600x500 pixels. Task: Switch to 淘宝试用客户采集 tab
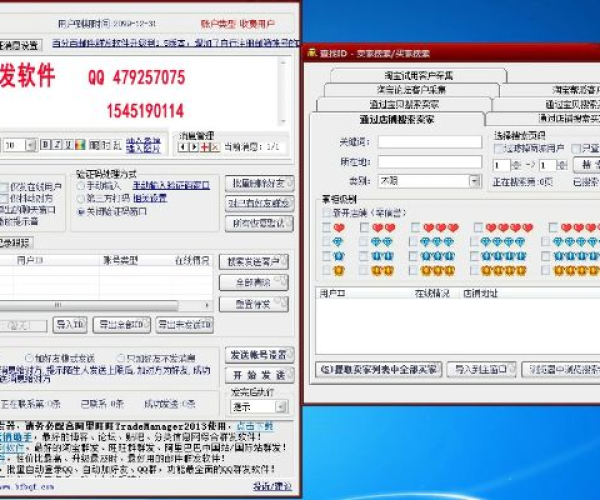pos(419,75)
